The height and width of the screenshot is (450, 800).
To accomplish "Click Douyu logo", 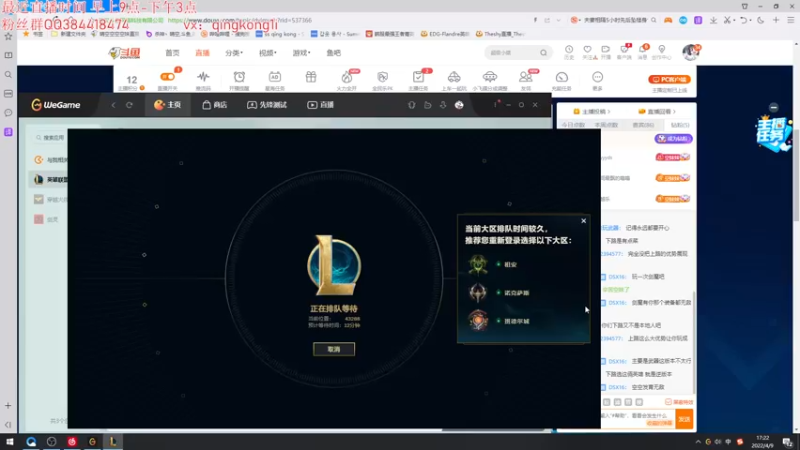I will point(124,53).
